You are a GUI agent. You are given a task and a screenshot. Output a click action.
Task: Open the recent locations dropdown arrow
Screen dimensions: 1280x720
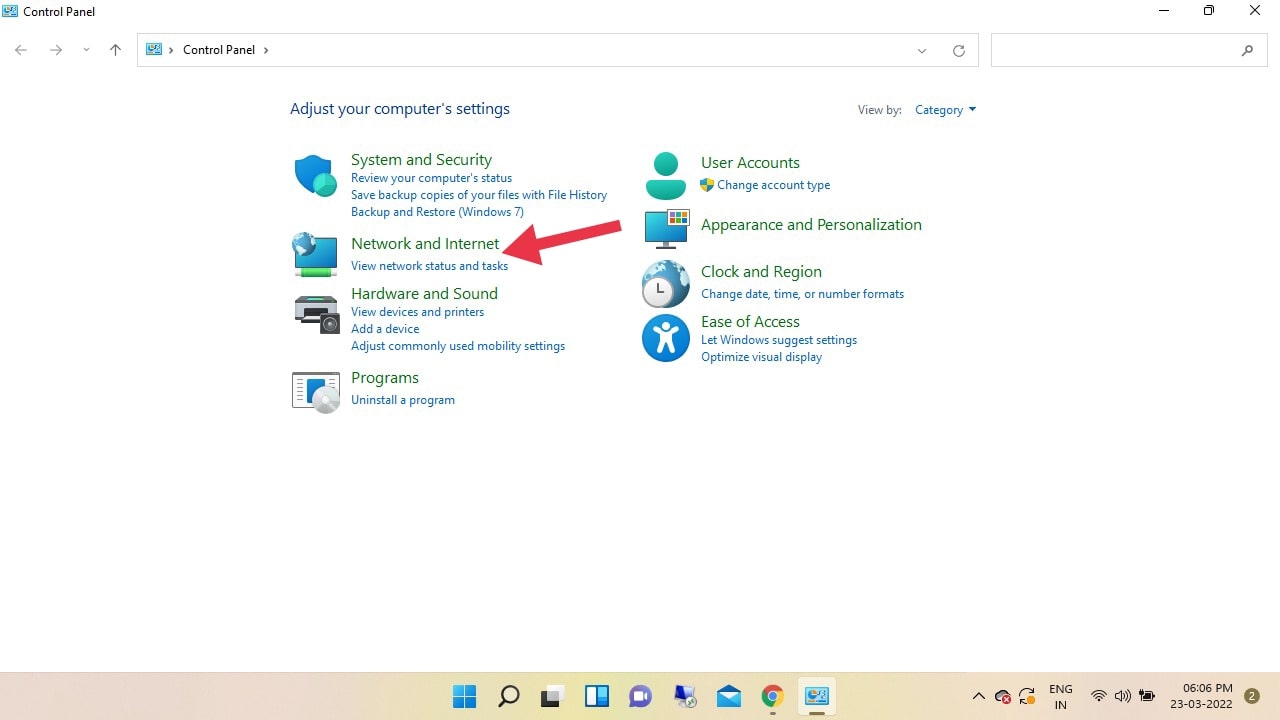tap(86, 50)
